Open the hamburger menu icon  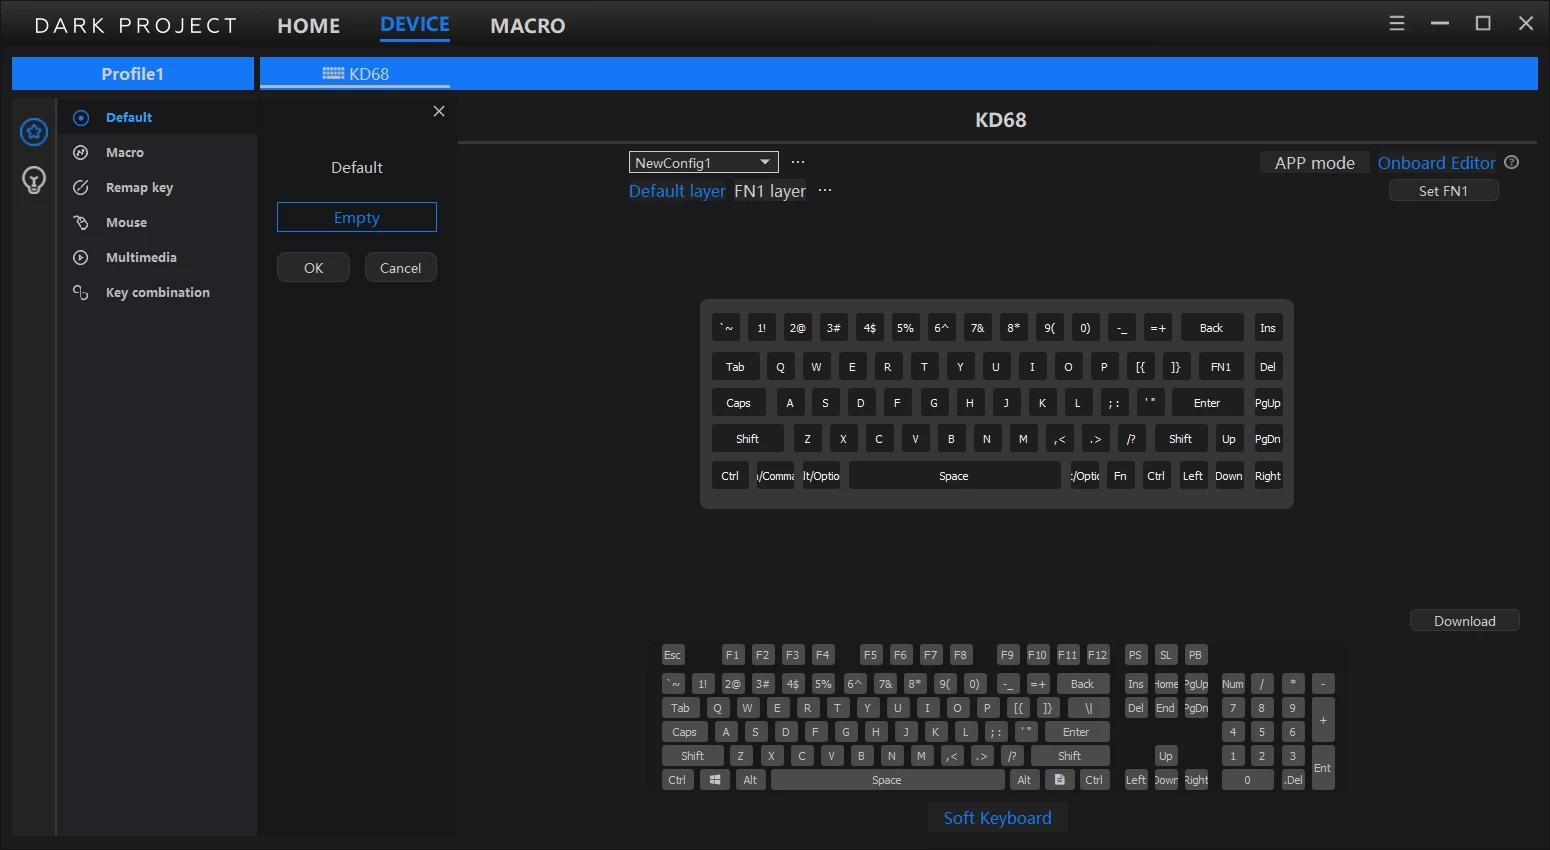1397,23
